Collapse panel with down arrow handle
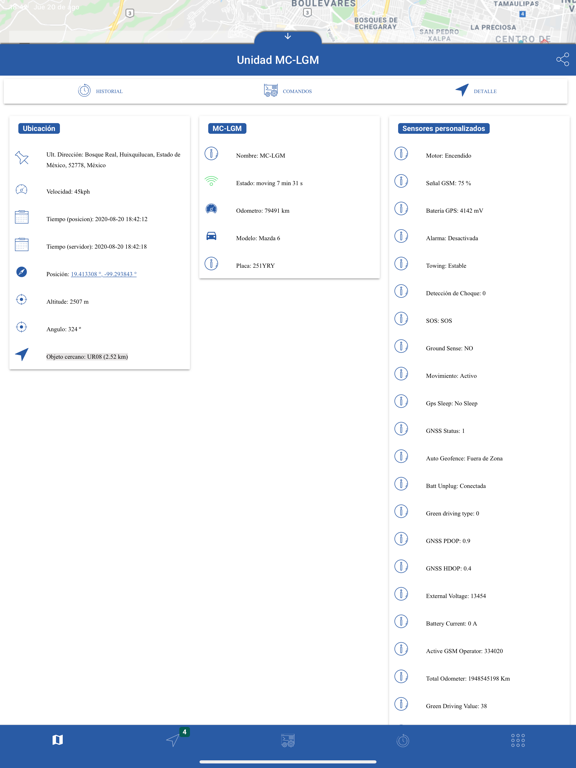The height and width of the screenshot is (768, 576). pos(288,37)
